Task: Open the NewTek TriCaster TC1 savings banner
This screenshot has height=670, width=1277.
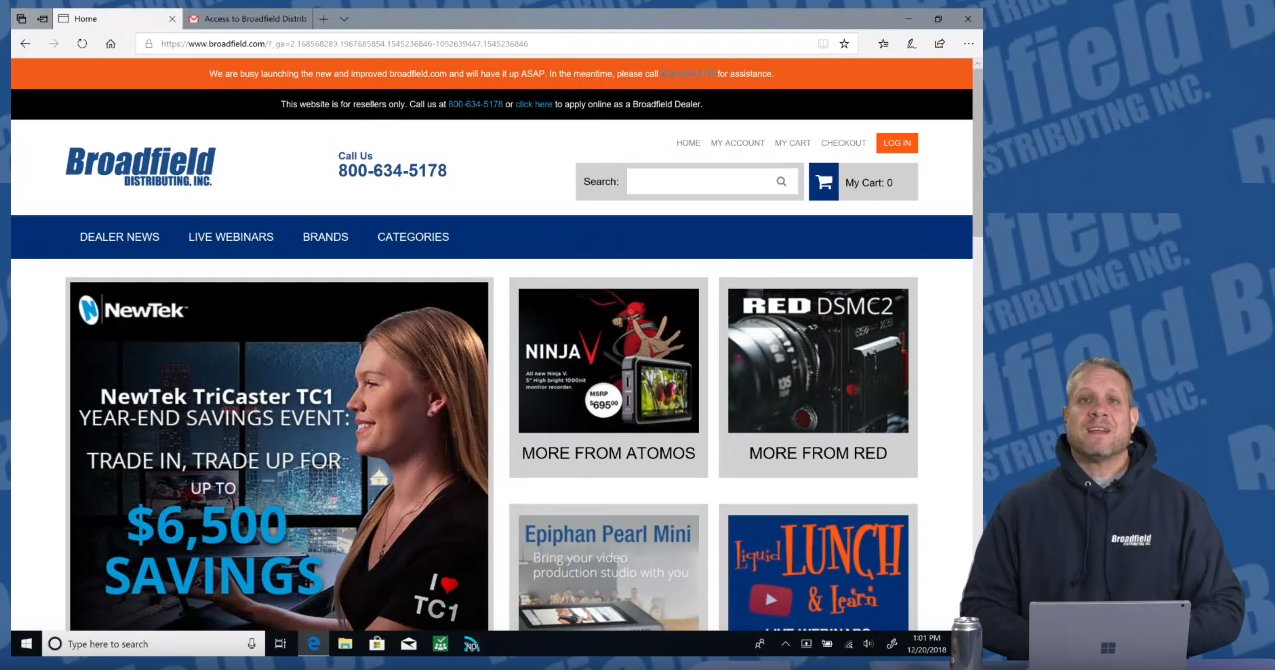Action: pyautogui.click(x=279, y=455)
